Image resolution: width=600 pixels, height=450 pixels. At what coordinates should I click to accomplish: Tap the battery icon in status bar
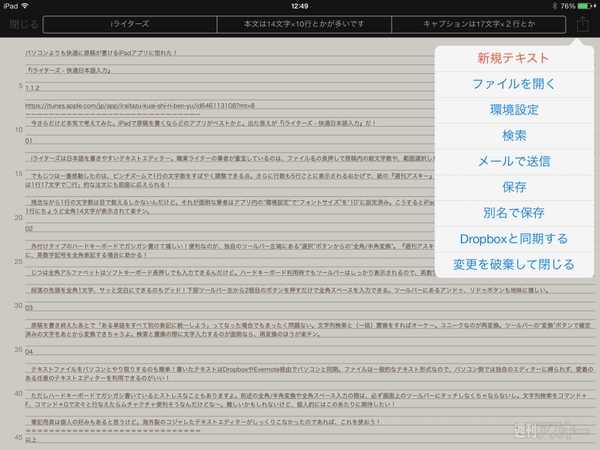click(x=585, y=6)
